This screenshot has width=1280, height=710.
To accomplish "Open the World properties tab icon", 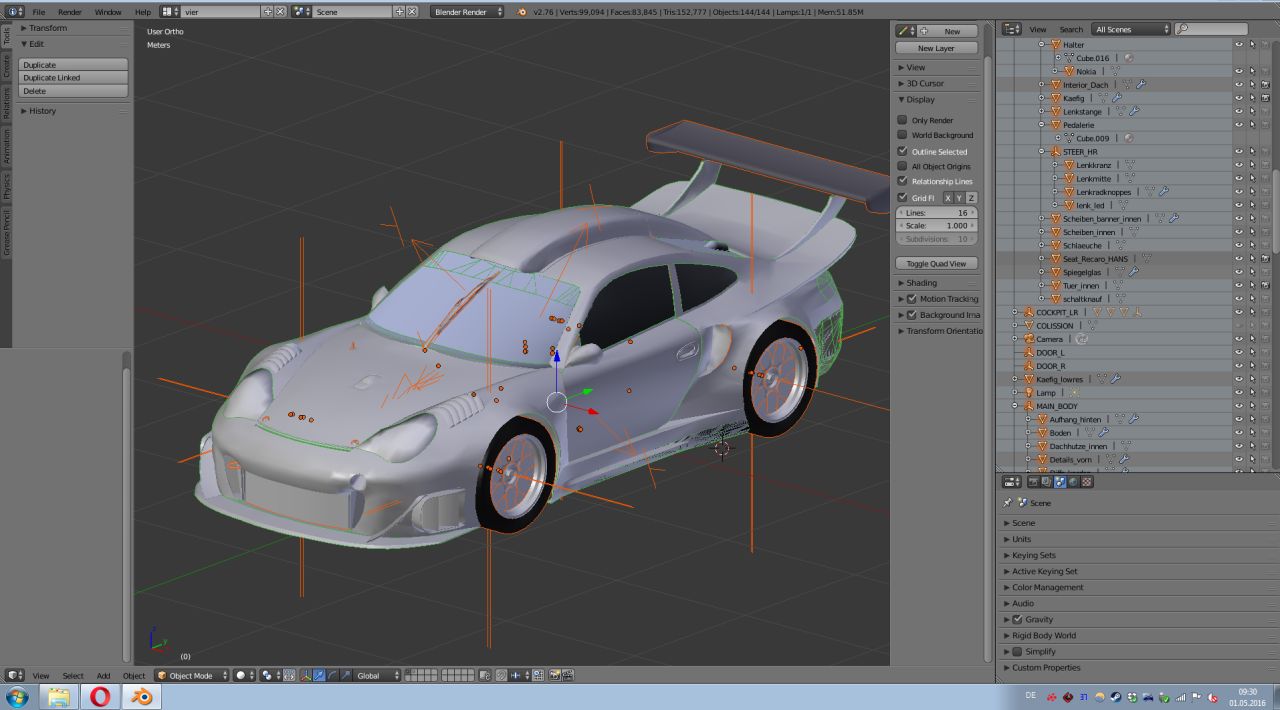I will [x=1073, y=482].
